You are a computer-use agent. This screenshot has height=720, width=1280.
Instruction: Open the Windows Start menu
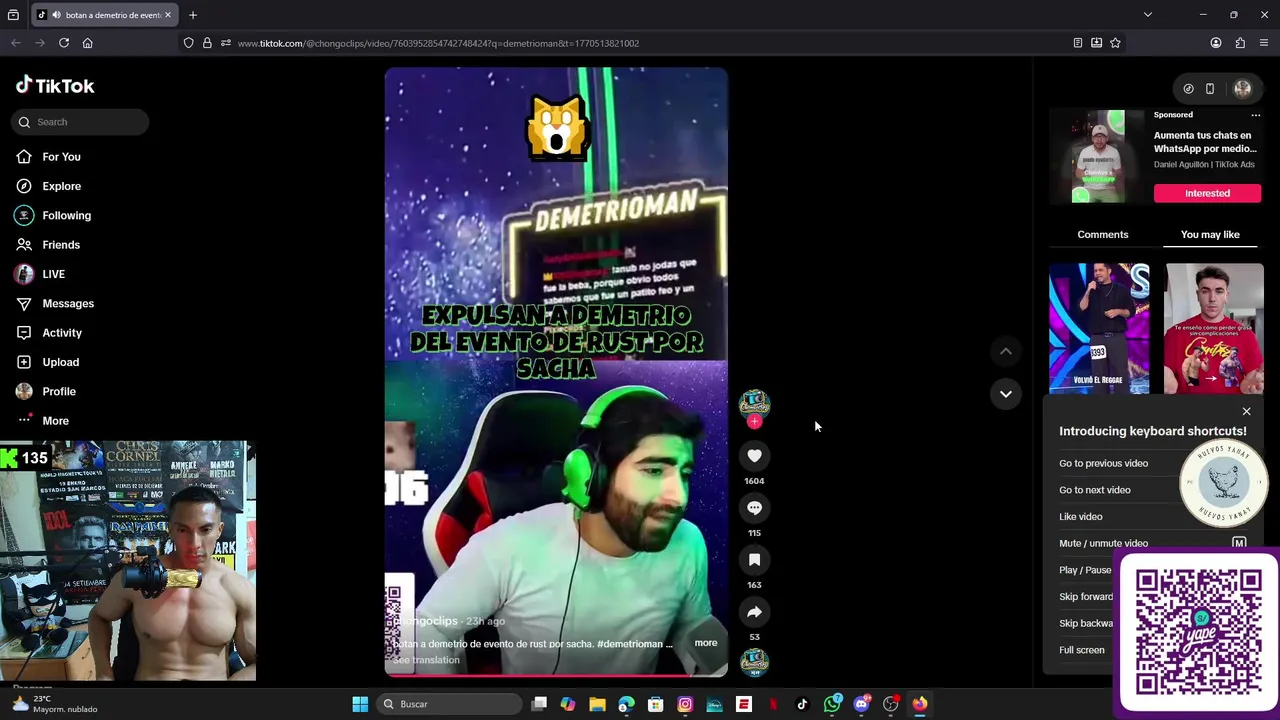click(x=360, y=704)
